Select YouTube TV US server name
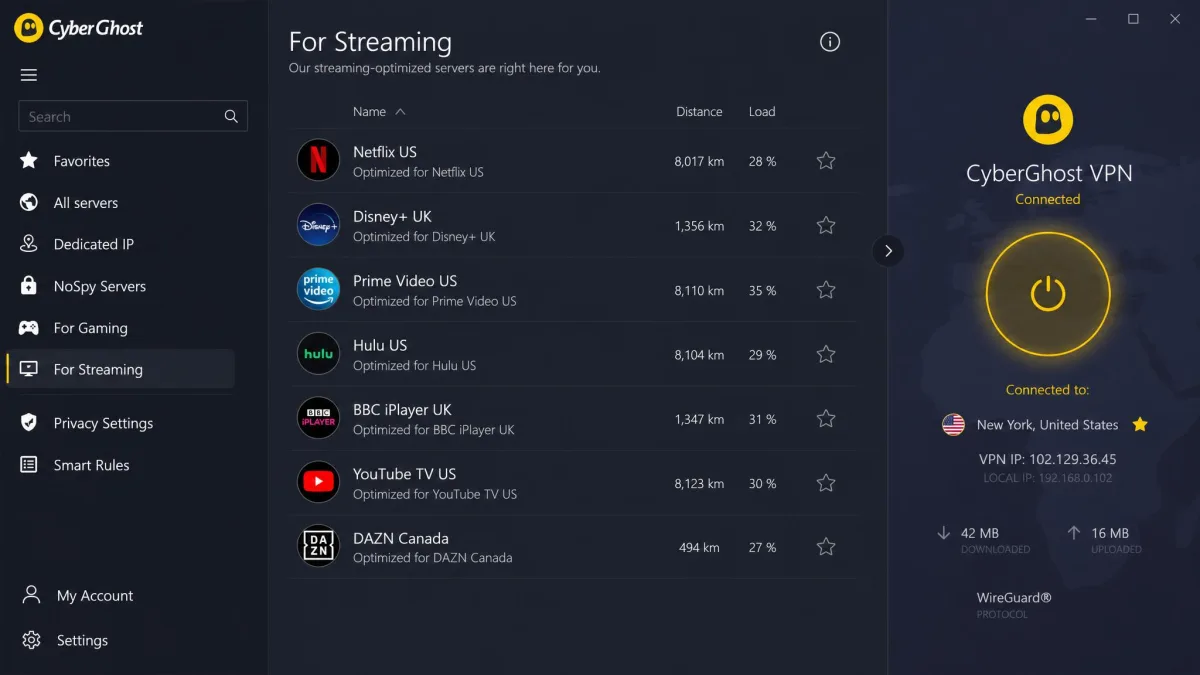The image size is (1200, 675). click(404, 474)
